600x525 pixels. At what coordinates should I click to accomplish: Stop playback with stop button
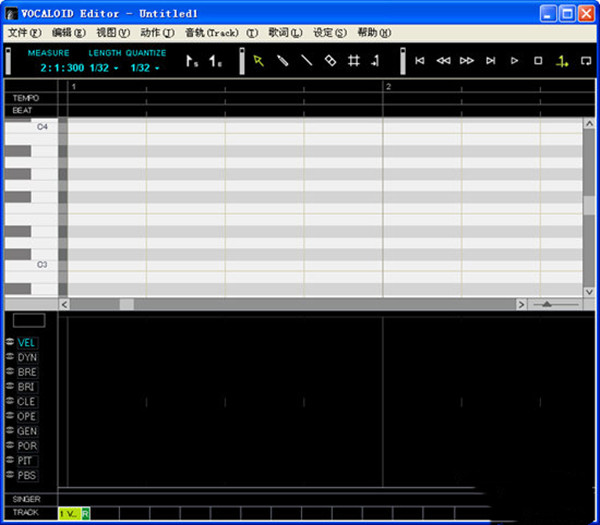point(538,60)
